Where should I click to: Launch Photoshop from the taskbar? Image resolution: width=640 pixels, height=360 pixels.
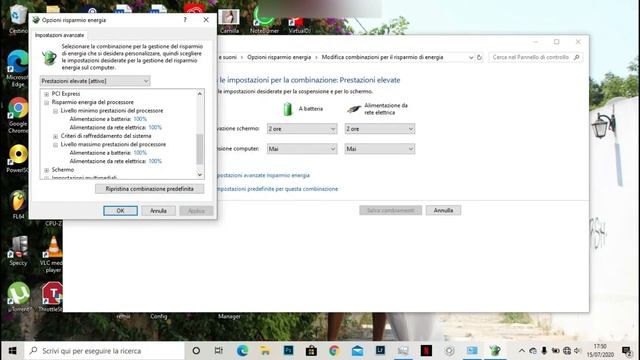coord(288,351)
